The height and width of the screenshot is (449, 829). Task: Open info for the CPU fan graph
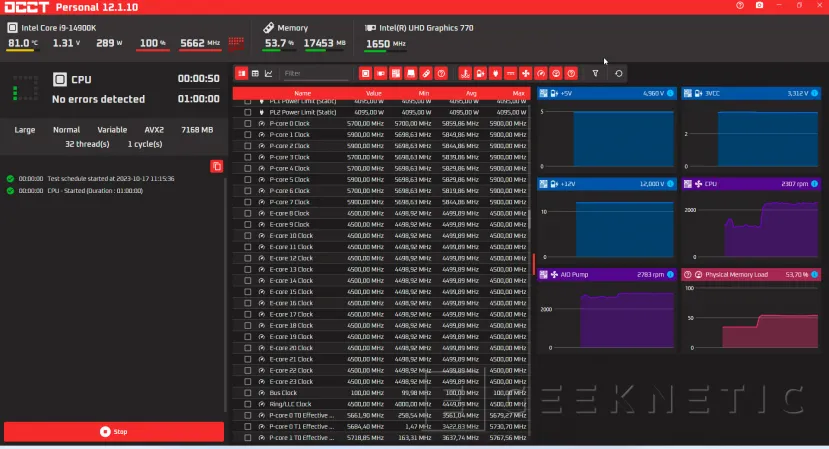pyautogui.click(x=815, y=184)
